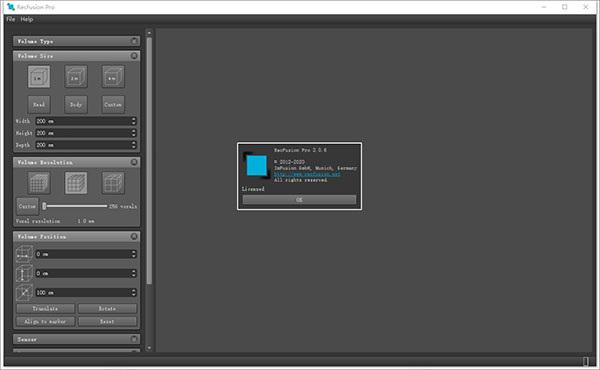Click the Height field stepper arrows
The width and height of the screenshot is (600, 370).
[x=134, y=133]
